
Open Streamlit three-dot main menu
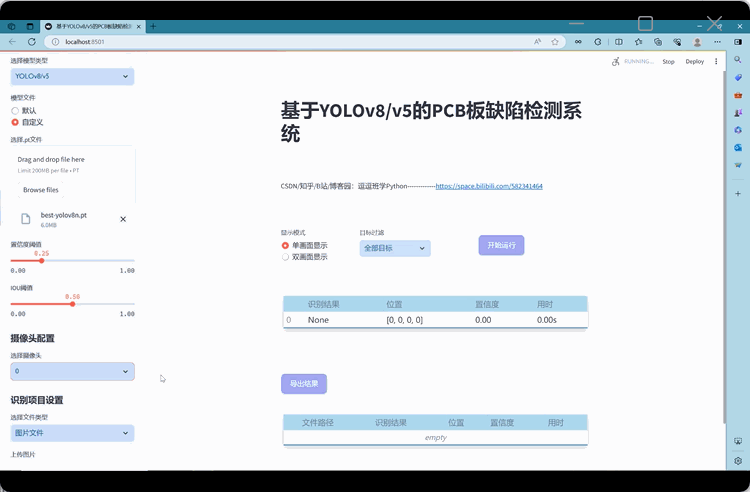(x=716, y=61)
